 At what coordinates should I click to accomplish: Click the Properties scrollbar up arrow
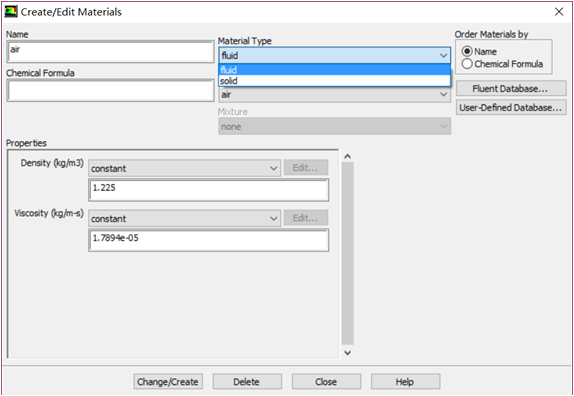(348, 156)
